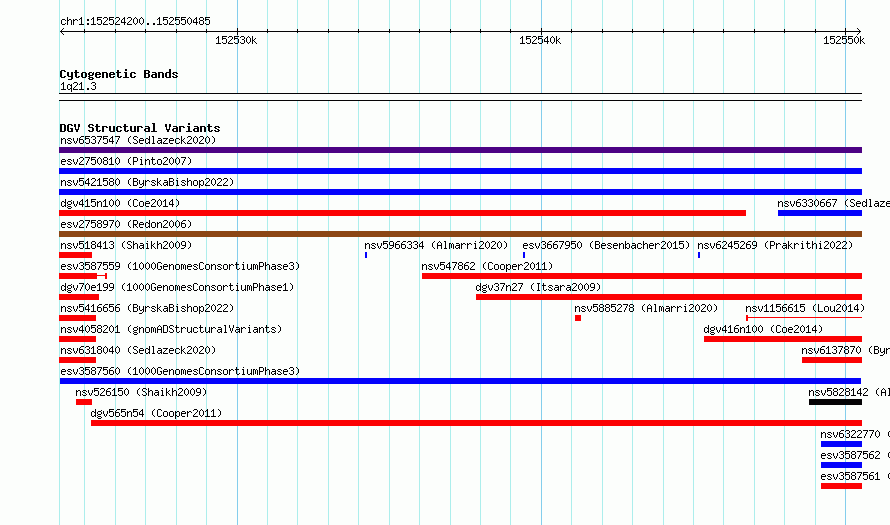
Task: Click the blue nsv5421580 variant bar
Action: point(460,192)
